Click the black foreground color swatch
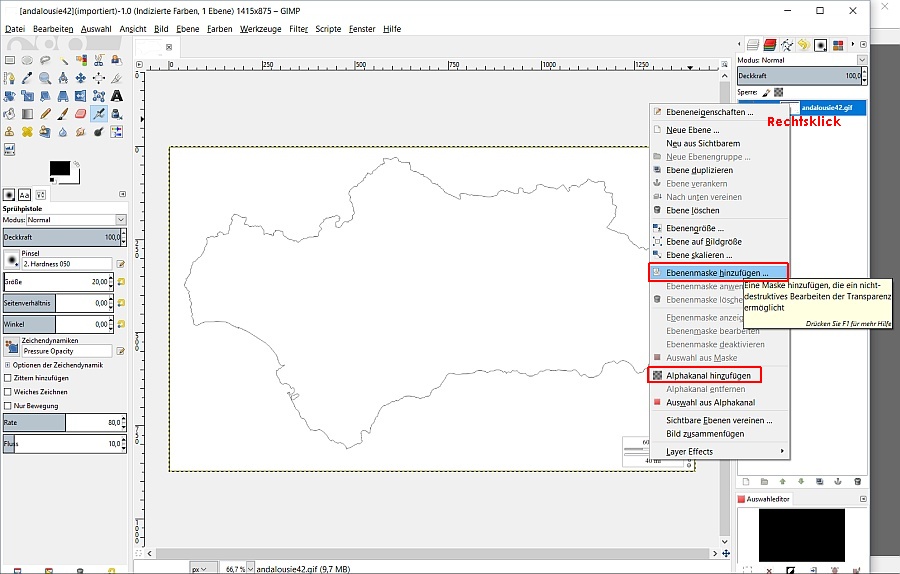This screenshot has height=574, width=900. tap(59, 168)
